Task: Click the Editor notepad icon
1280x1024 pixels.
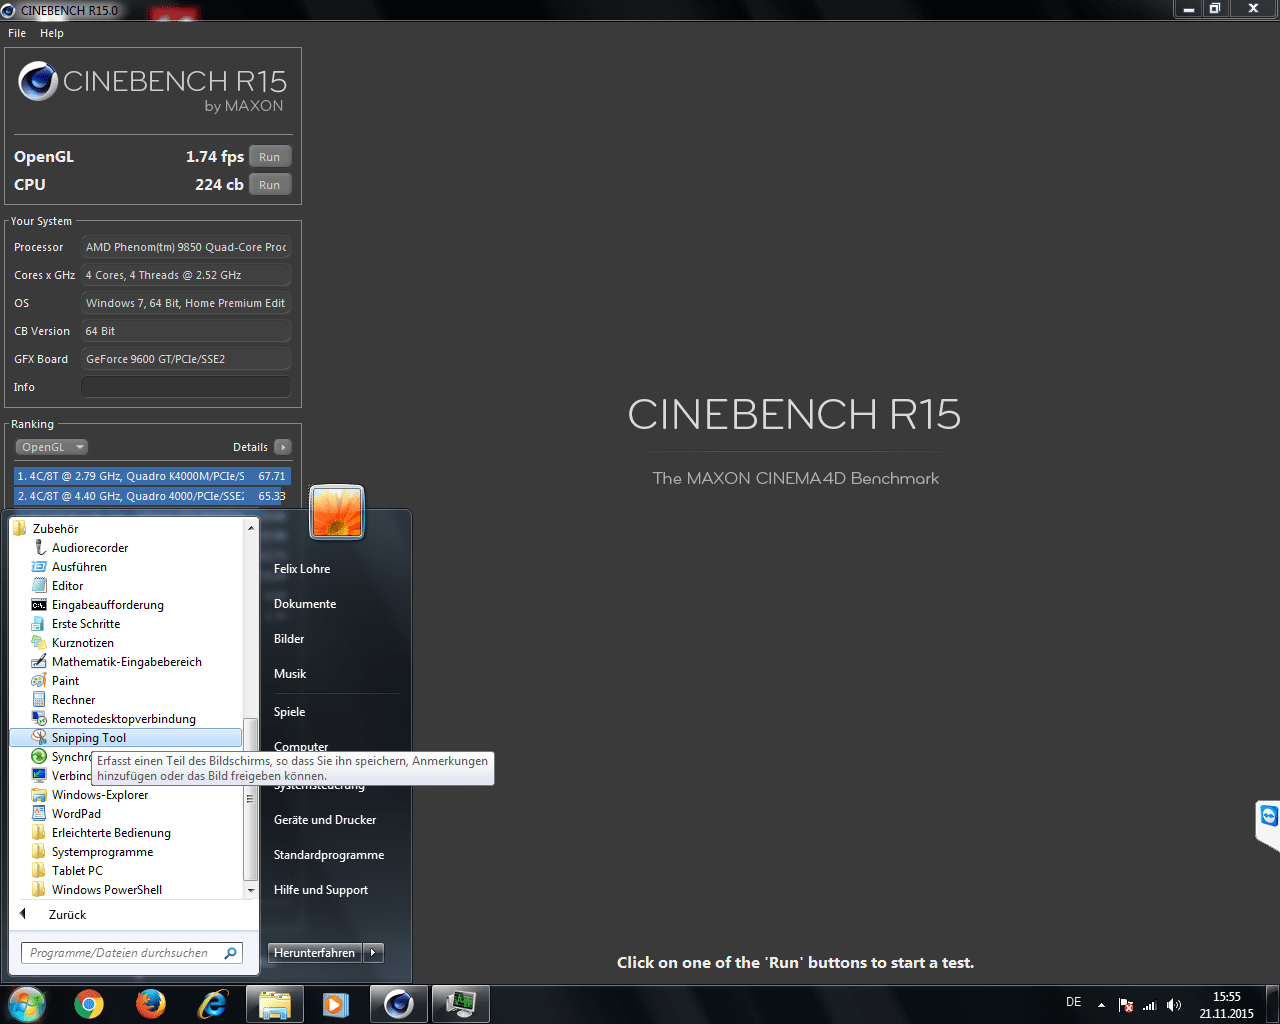Action: pos(39,586)
